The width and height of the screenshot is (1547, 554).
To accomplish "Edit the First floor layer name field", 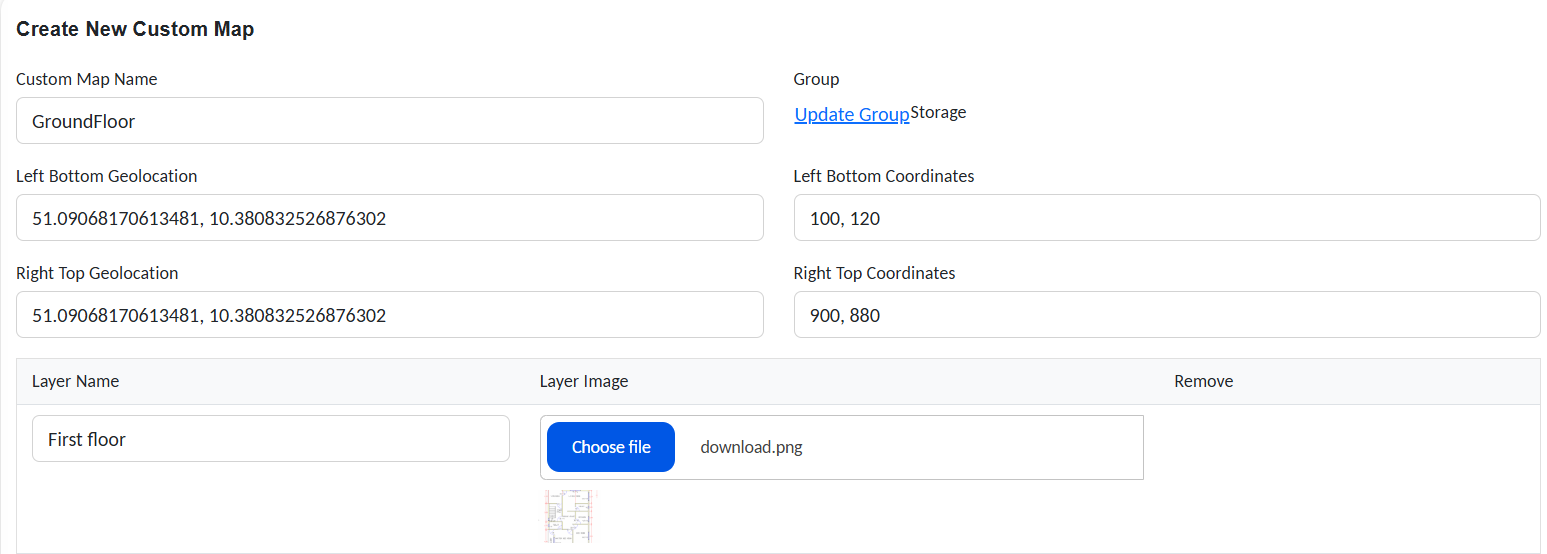I will pos(270,439).
